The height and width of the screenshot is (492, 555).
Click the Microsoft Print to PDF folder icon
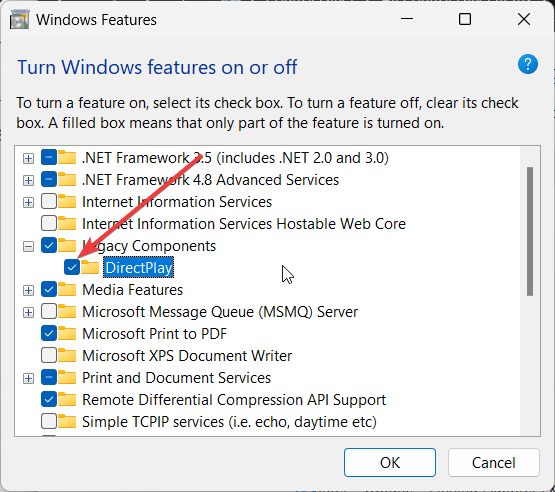67,333
